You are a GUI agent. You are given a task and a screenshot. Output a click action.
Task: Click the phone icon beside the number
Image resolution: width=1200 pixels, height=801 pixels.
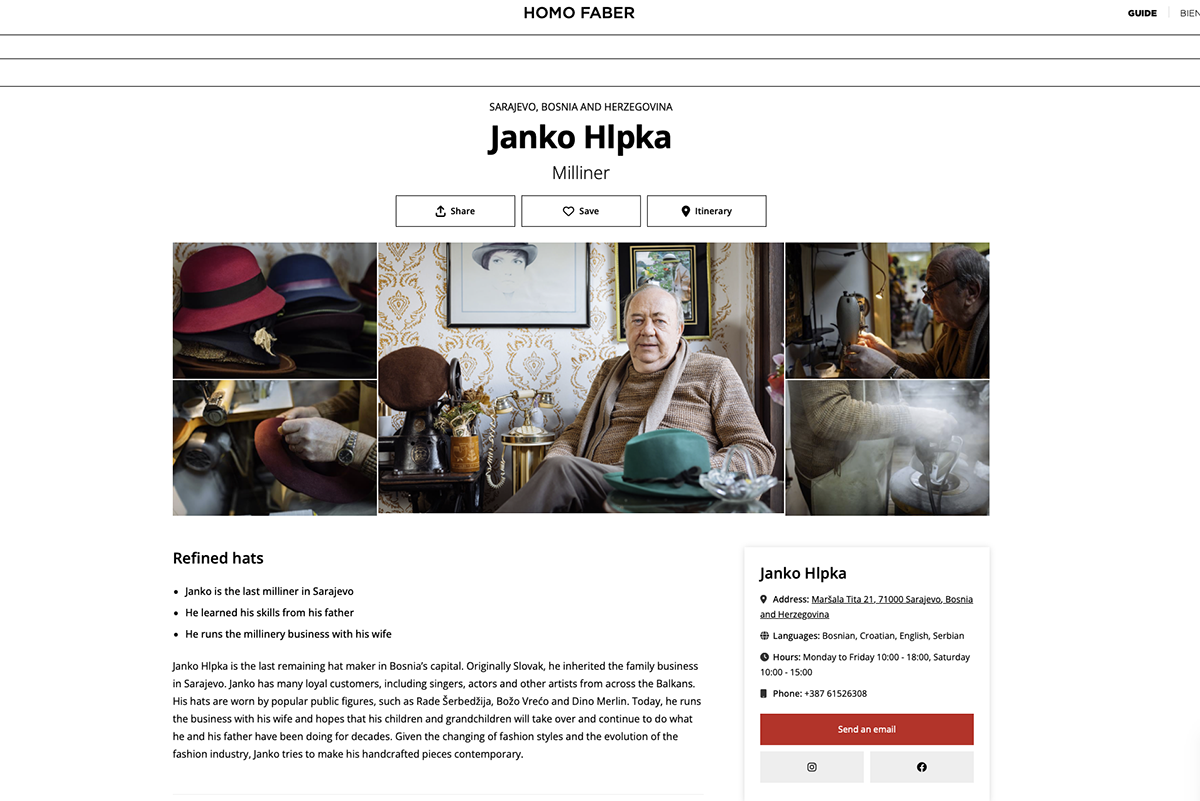coord(764,693)
